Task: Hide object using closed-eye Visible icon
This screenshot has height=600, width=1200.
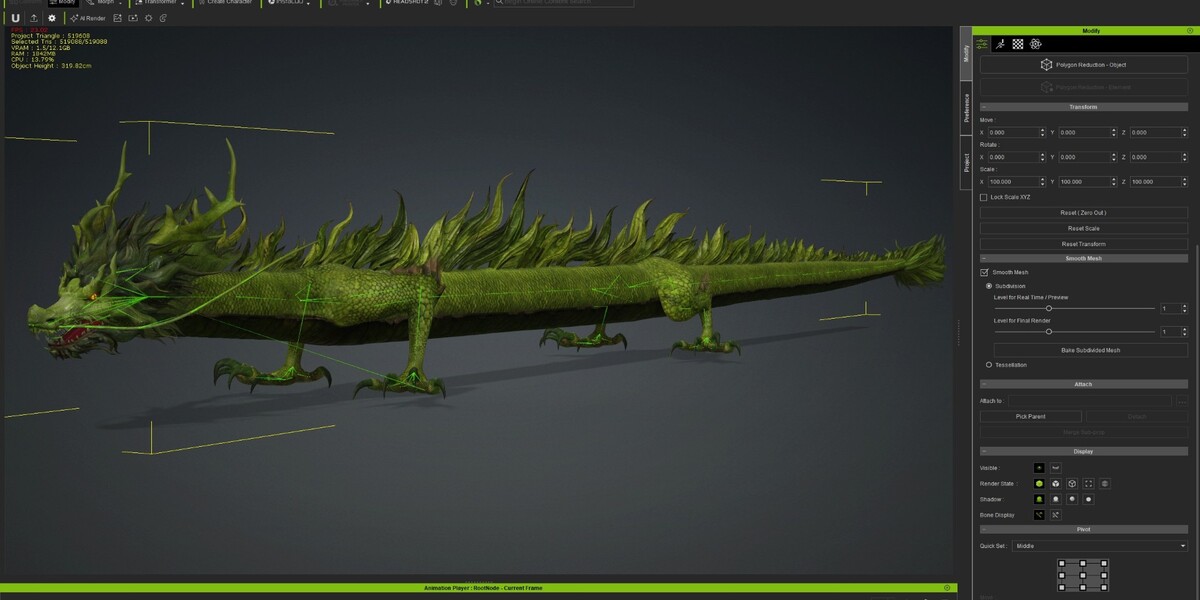Action: tap(1056, 467)
